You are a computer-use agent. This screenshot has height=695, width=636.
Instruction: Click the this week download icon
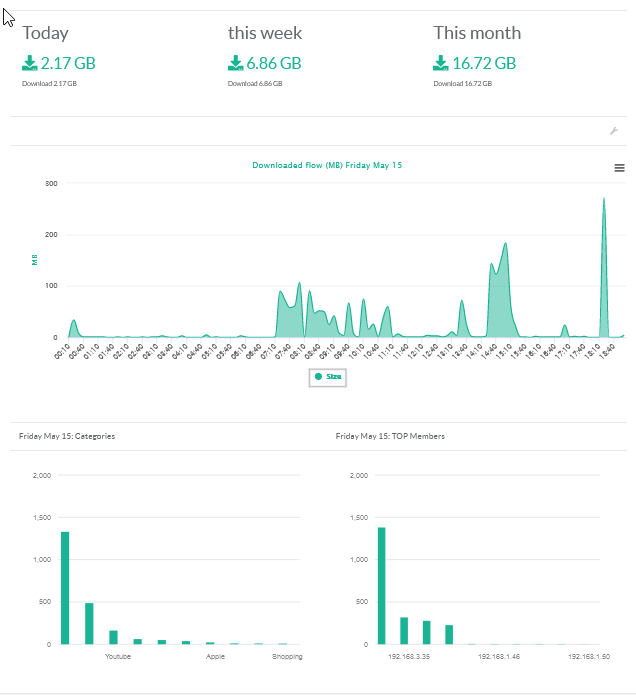(236, 64)
